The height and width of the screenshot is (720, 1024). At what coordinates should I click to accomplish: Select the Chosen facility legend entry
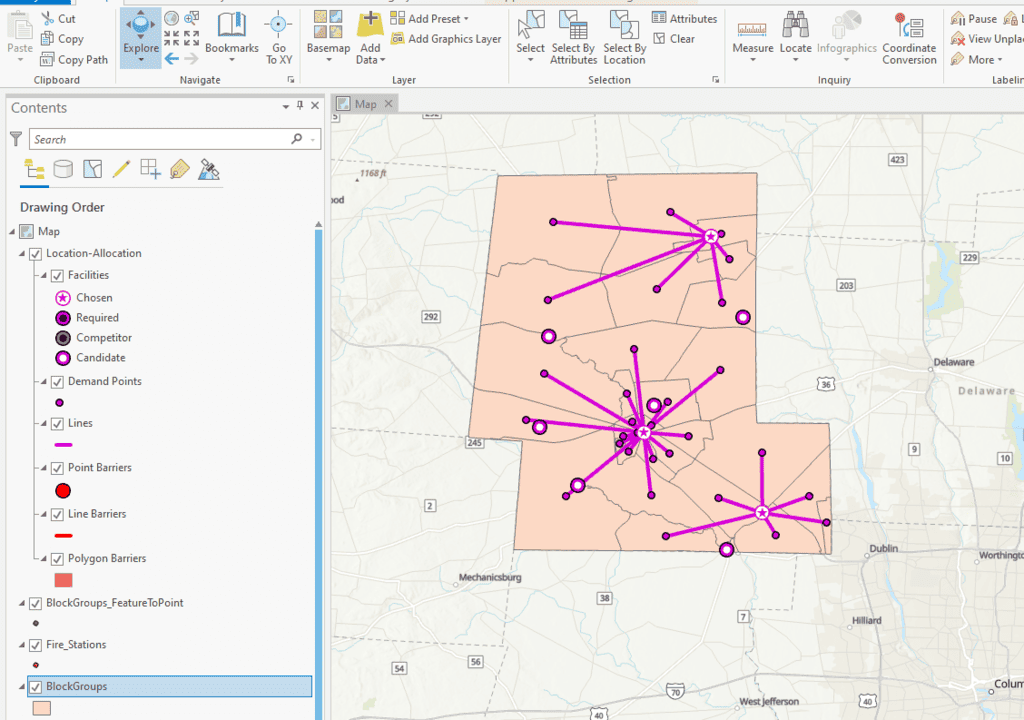pyautogui.click(x=84, y=298)
